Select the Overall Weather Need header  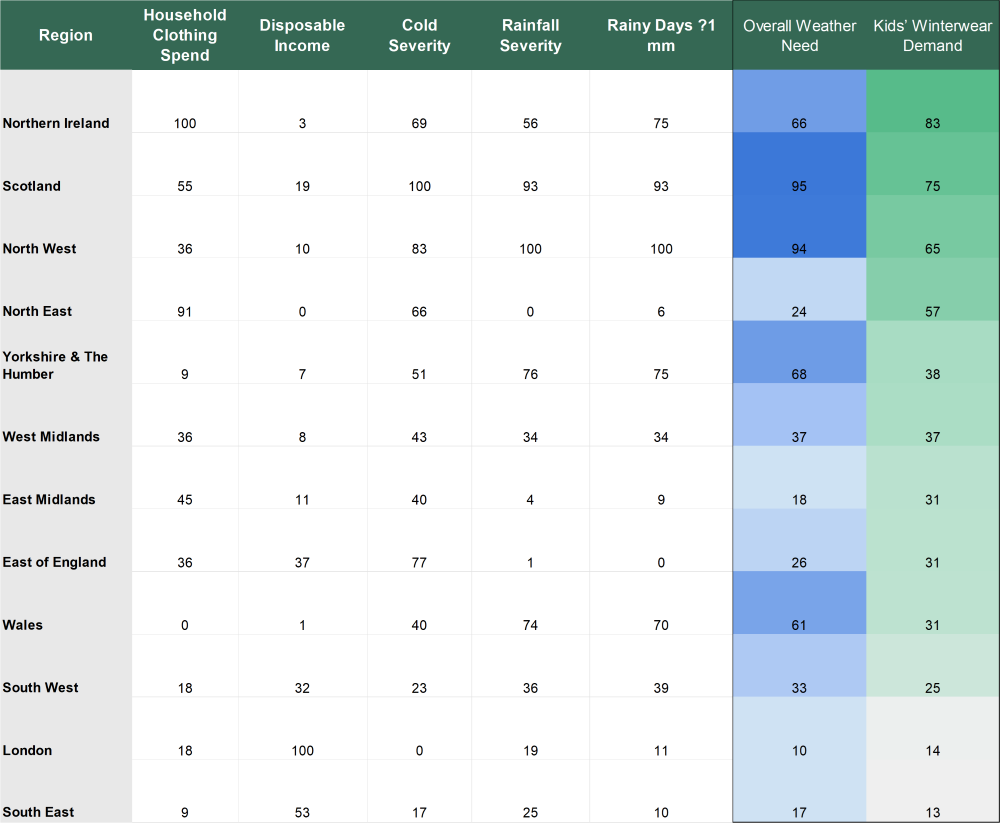click(799, 35)
